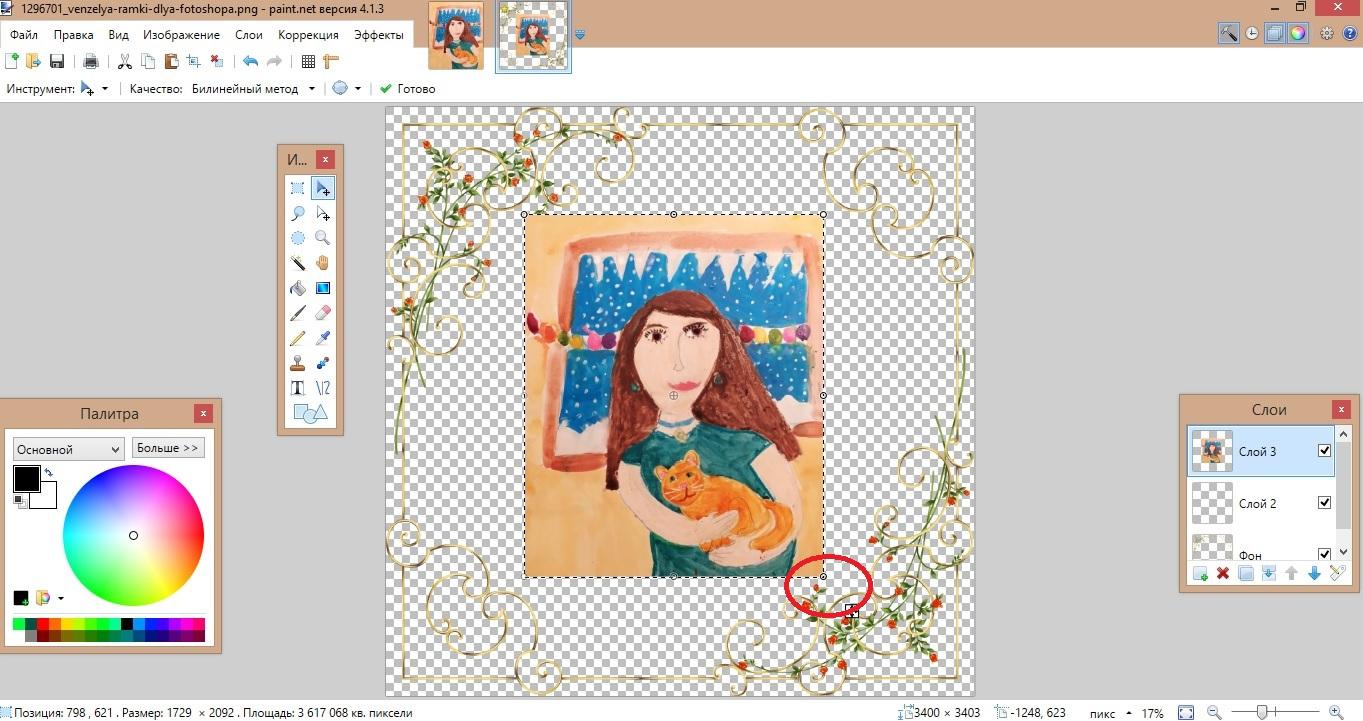
Task: Pick the Color Picker eyedropper tool
Action: (x=322, y=338)
